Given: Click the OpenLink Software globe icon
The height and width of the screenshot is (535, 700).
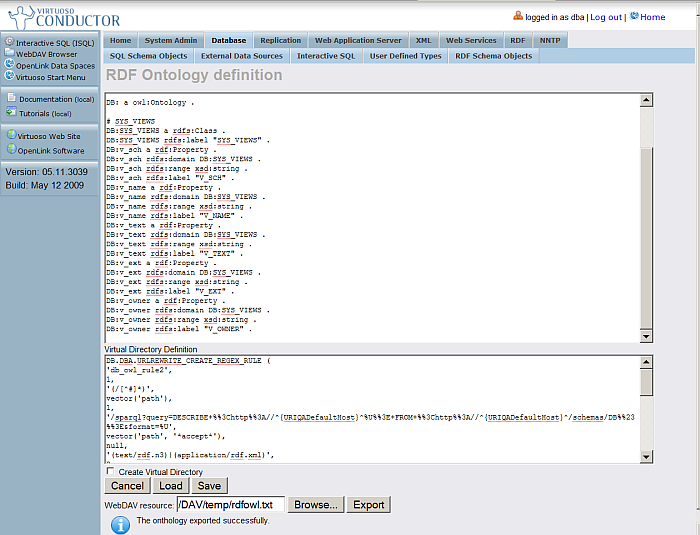Looking at the screenshot, I should point(12,149).
